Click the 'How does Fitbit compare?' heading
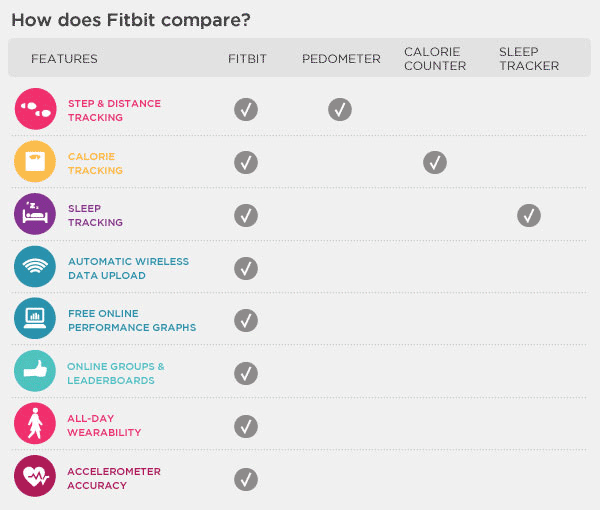Viewport: 600px width, 510px height. pyautogui.click(x=130, y=20)
